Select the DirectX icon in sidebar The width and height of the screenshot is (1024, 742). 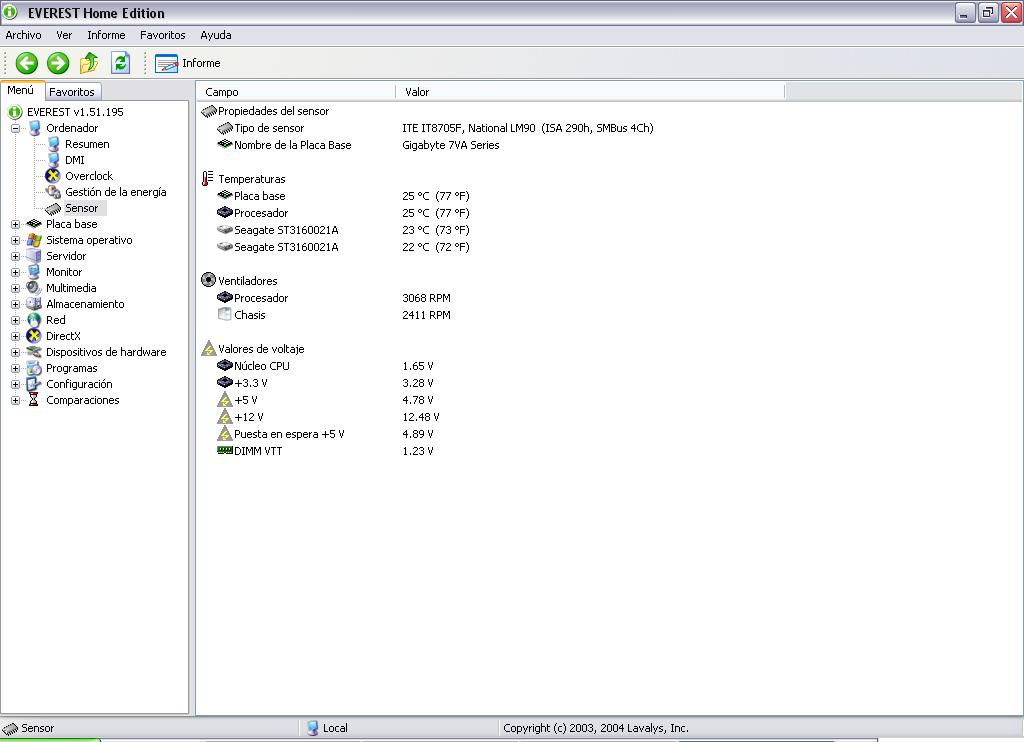[x=34, y=336]
